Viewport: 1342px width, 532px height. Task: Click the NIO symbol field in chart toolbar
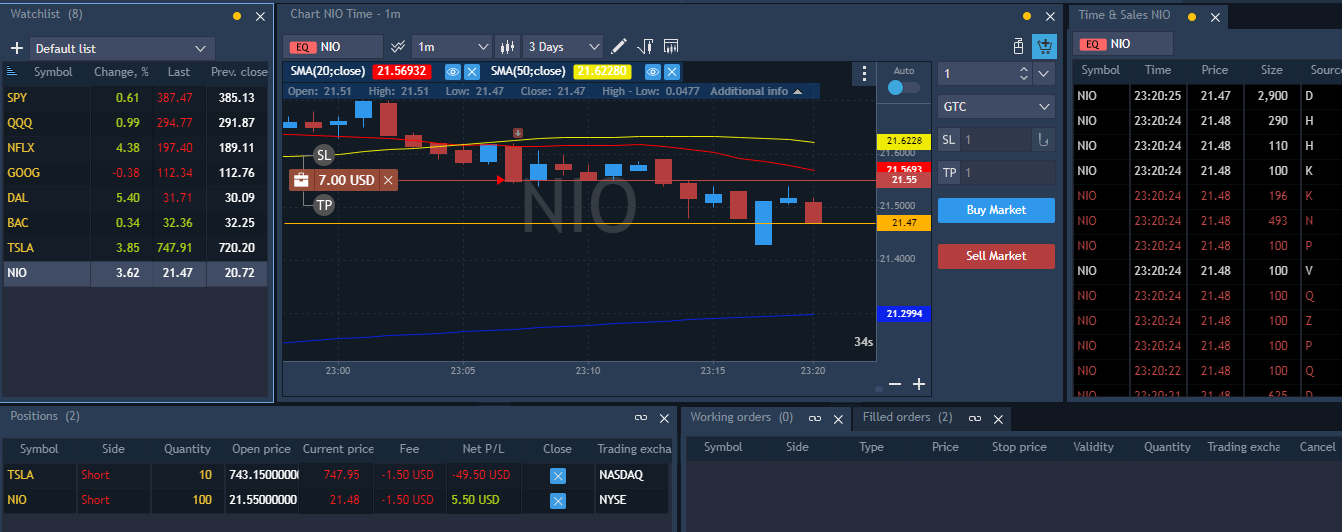click(x=333, y=46)
